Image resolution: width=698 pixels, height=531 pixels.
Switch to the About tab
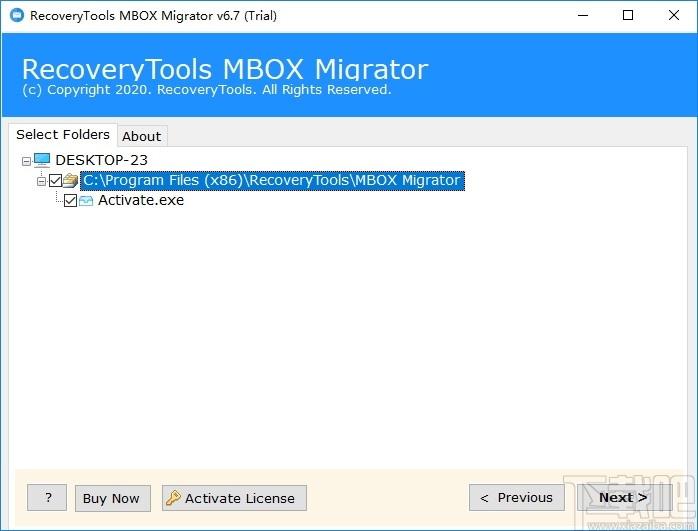point(142,136)
